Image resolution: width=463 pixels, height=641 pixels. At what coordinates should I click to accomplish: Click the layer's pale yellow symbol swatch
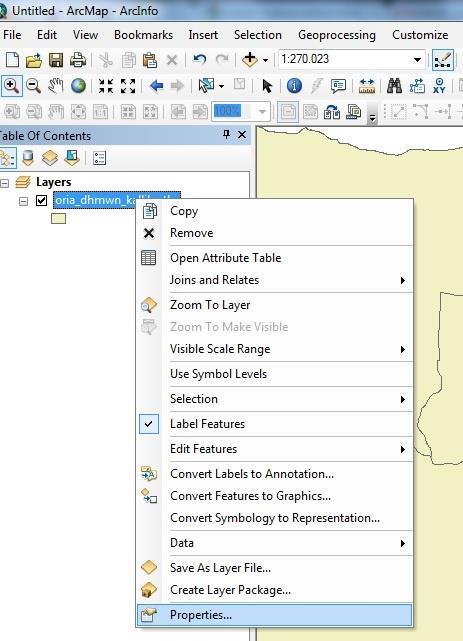[x=58, y=219]
